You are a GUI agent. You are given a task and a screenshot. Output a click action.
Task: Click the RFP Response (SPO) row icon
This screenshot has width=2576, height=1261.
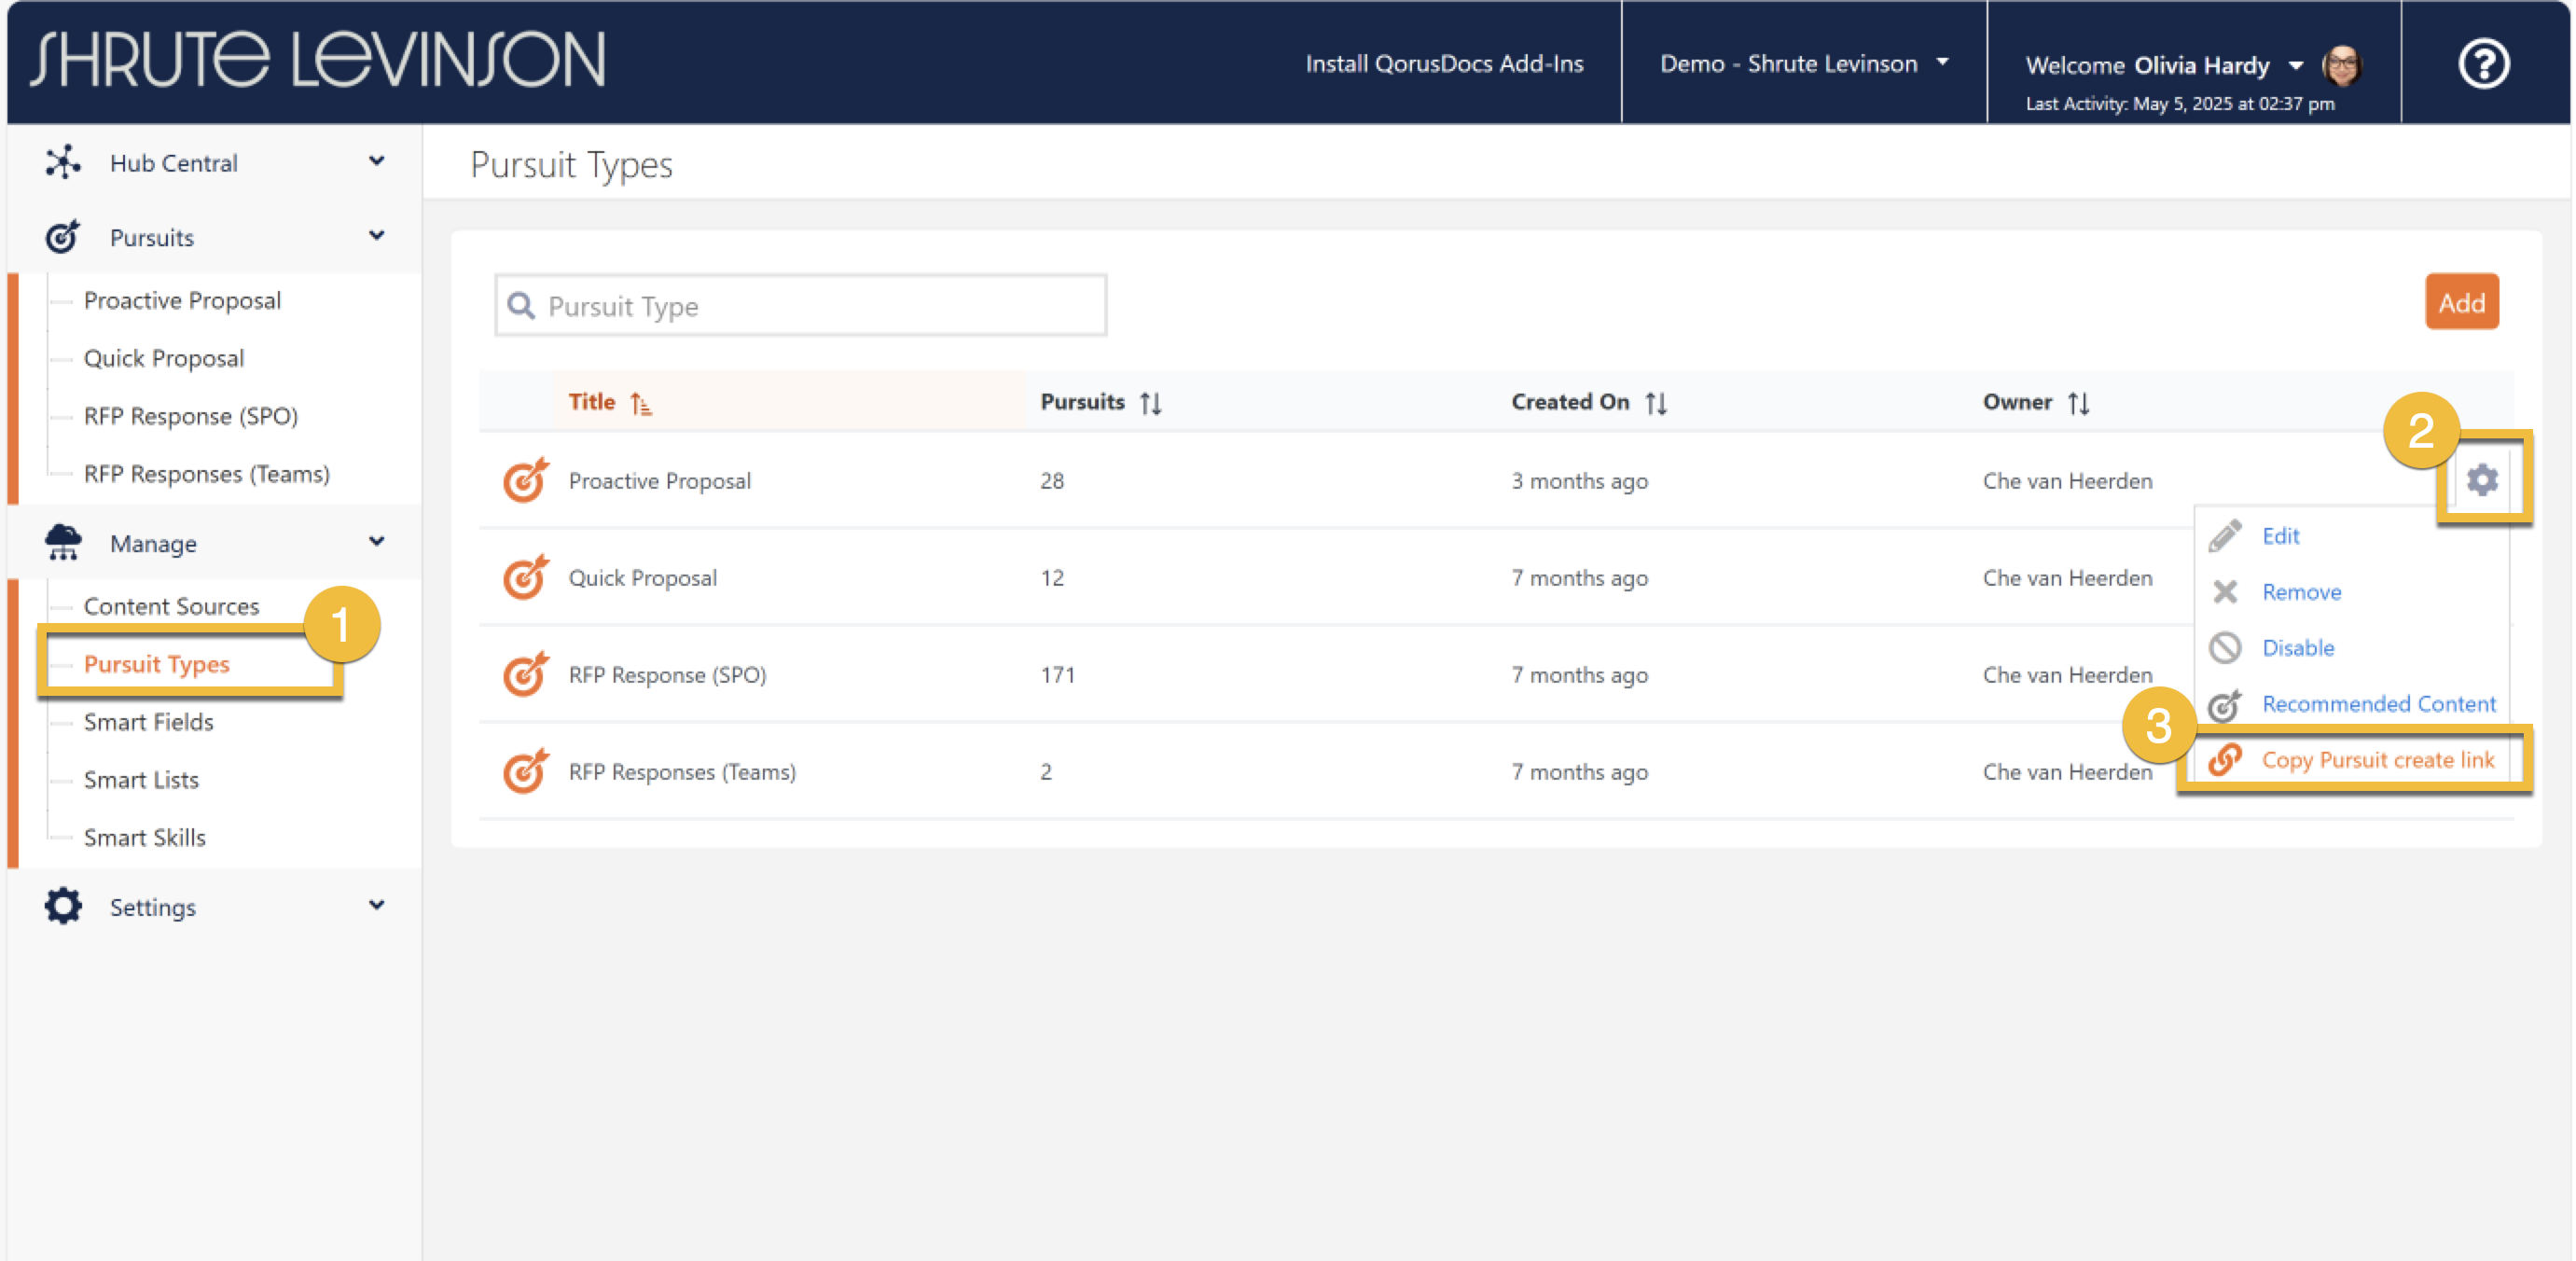coord(525,675)
